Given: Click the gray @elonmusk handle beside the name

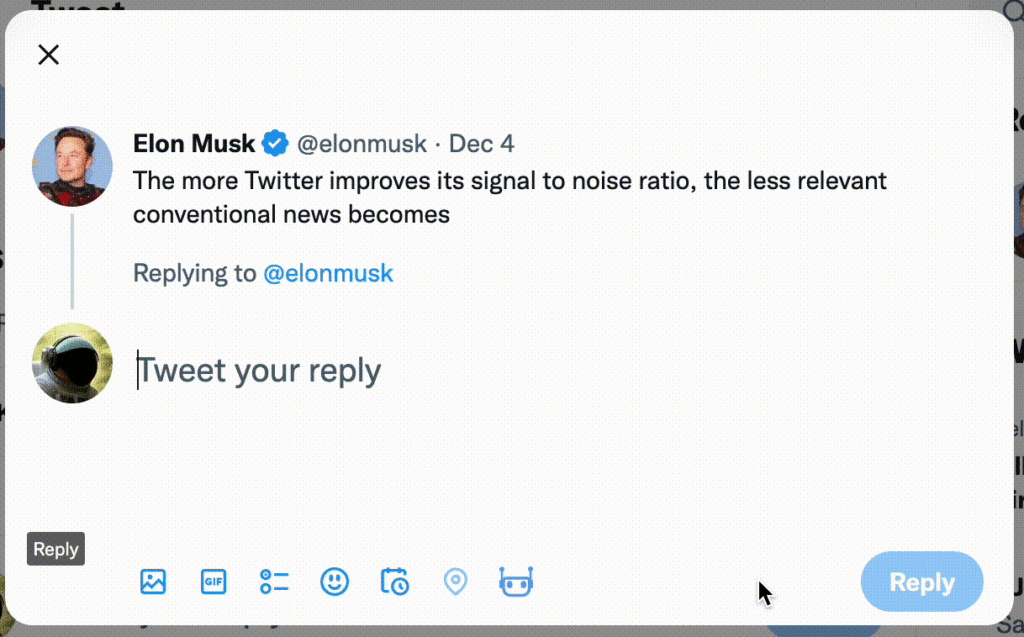Looking at the screenshot, I should pos(361,144).
